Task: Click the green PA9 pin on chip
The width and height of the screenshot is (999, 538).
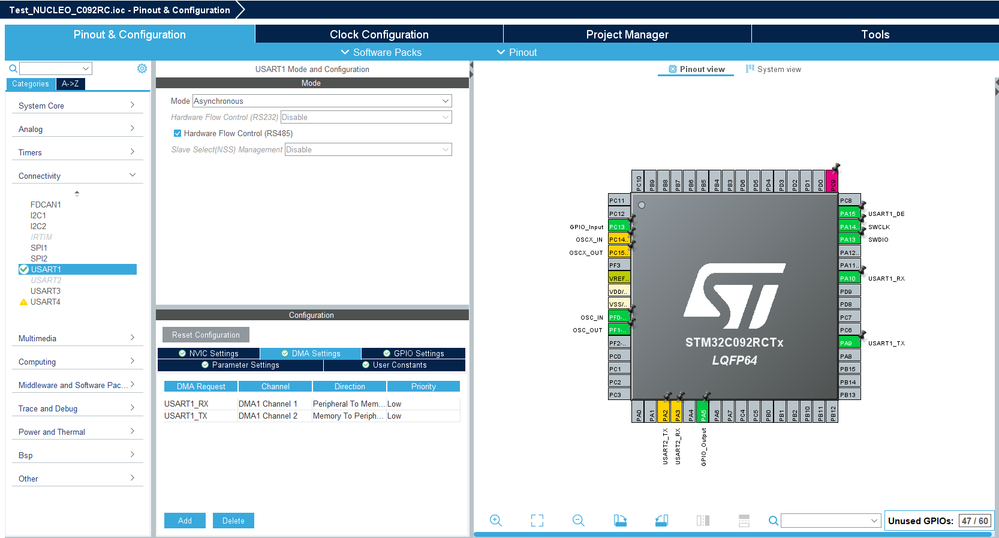Action: point(848,343)
